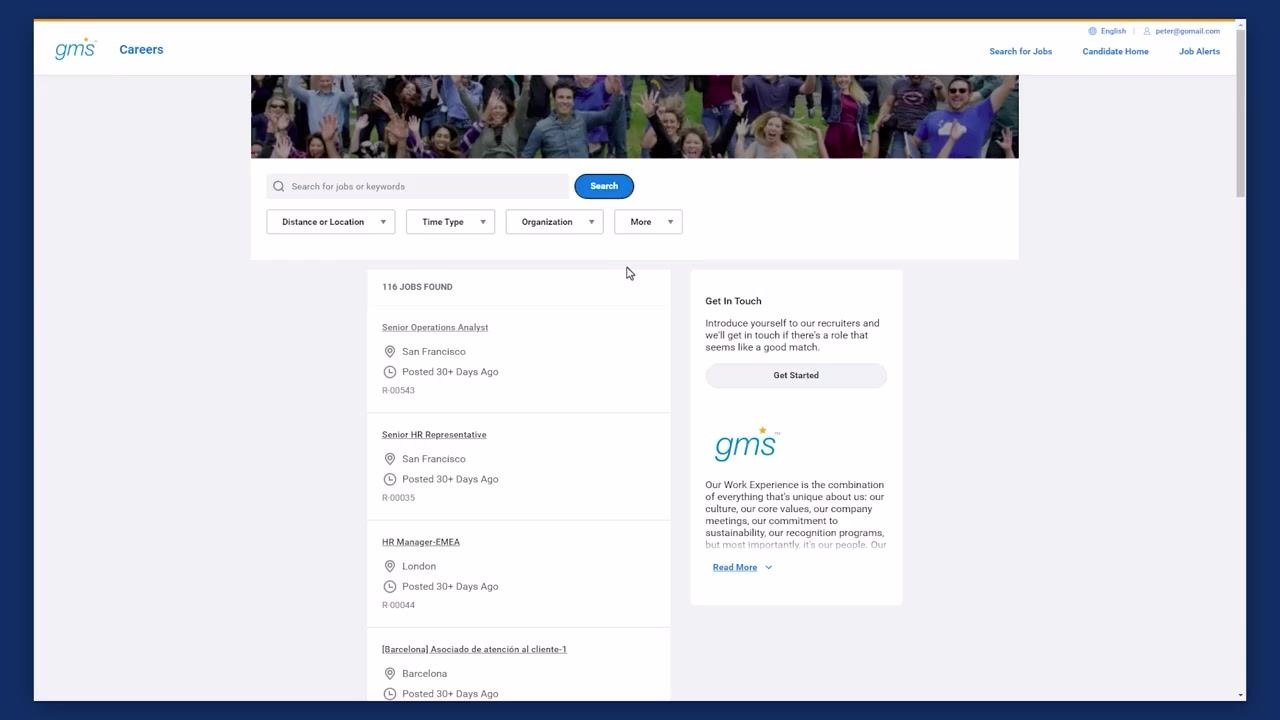Click the 116 JOBS FOUND text
Screen dimensions: 1280x720
click(417, 287)
